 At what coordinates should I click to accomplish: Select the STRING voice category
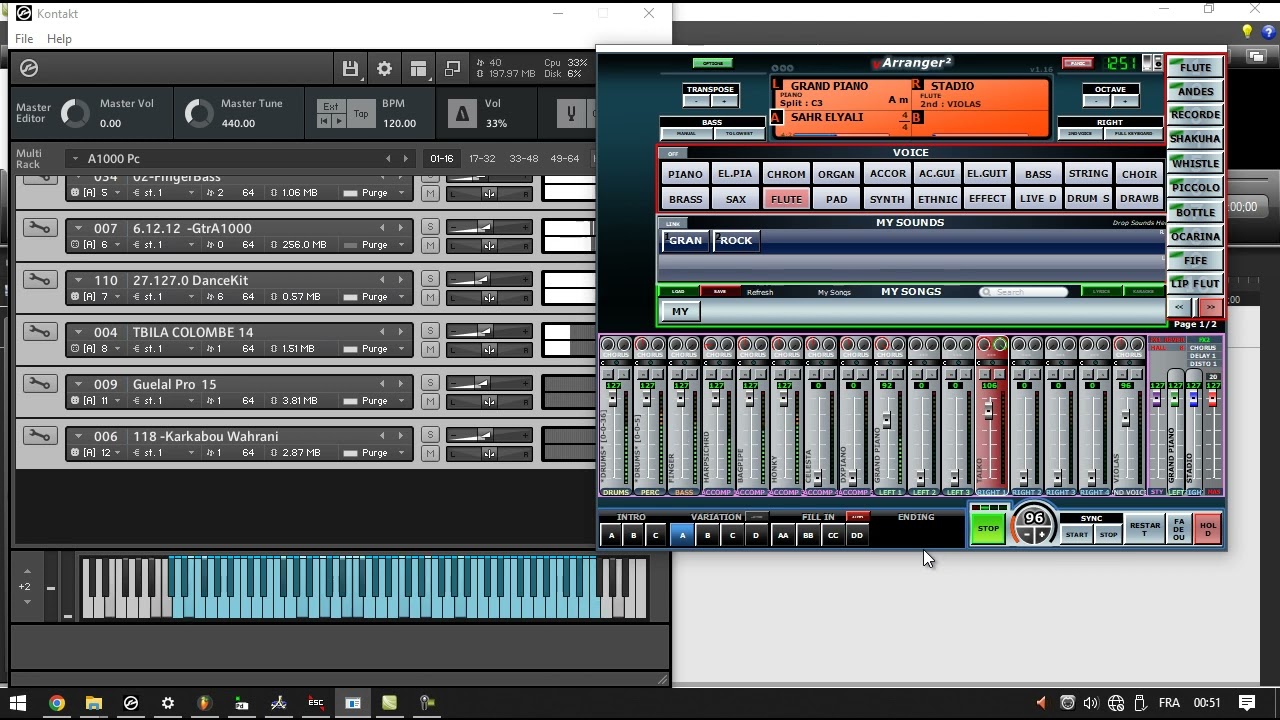click(x=1088, y=174)
